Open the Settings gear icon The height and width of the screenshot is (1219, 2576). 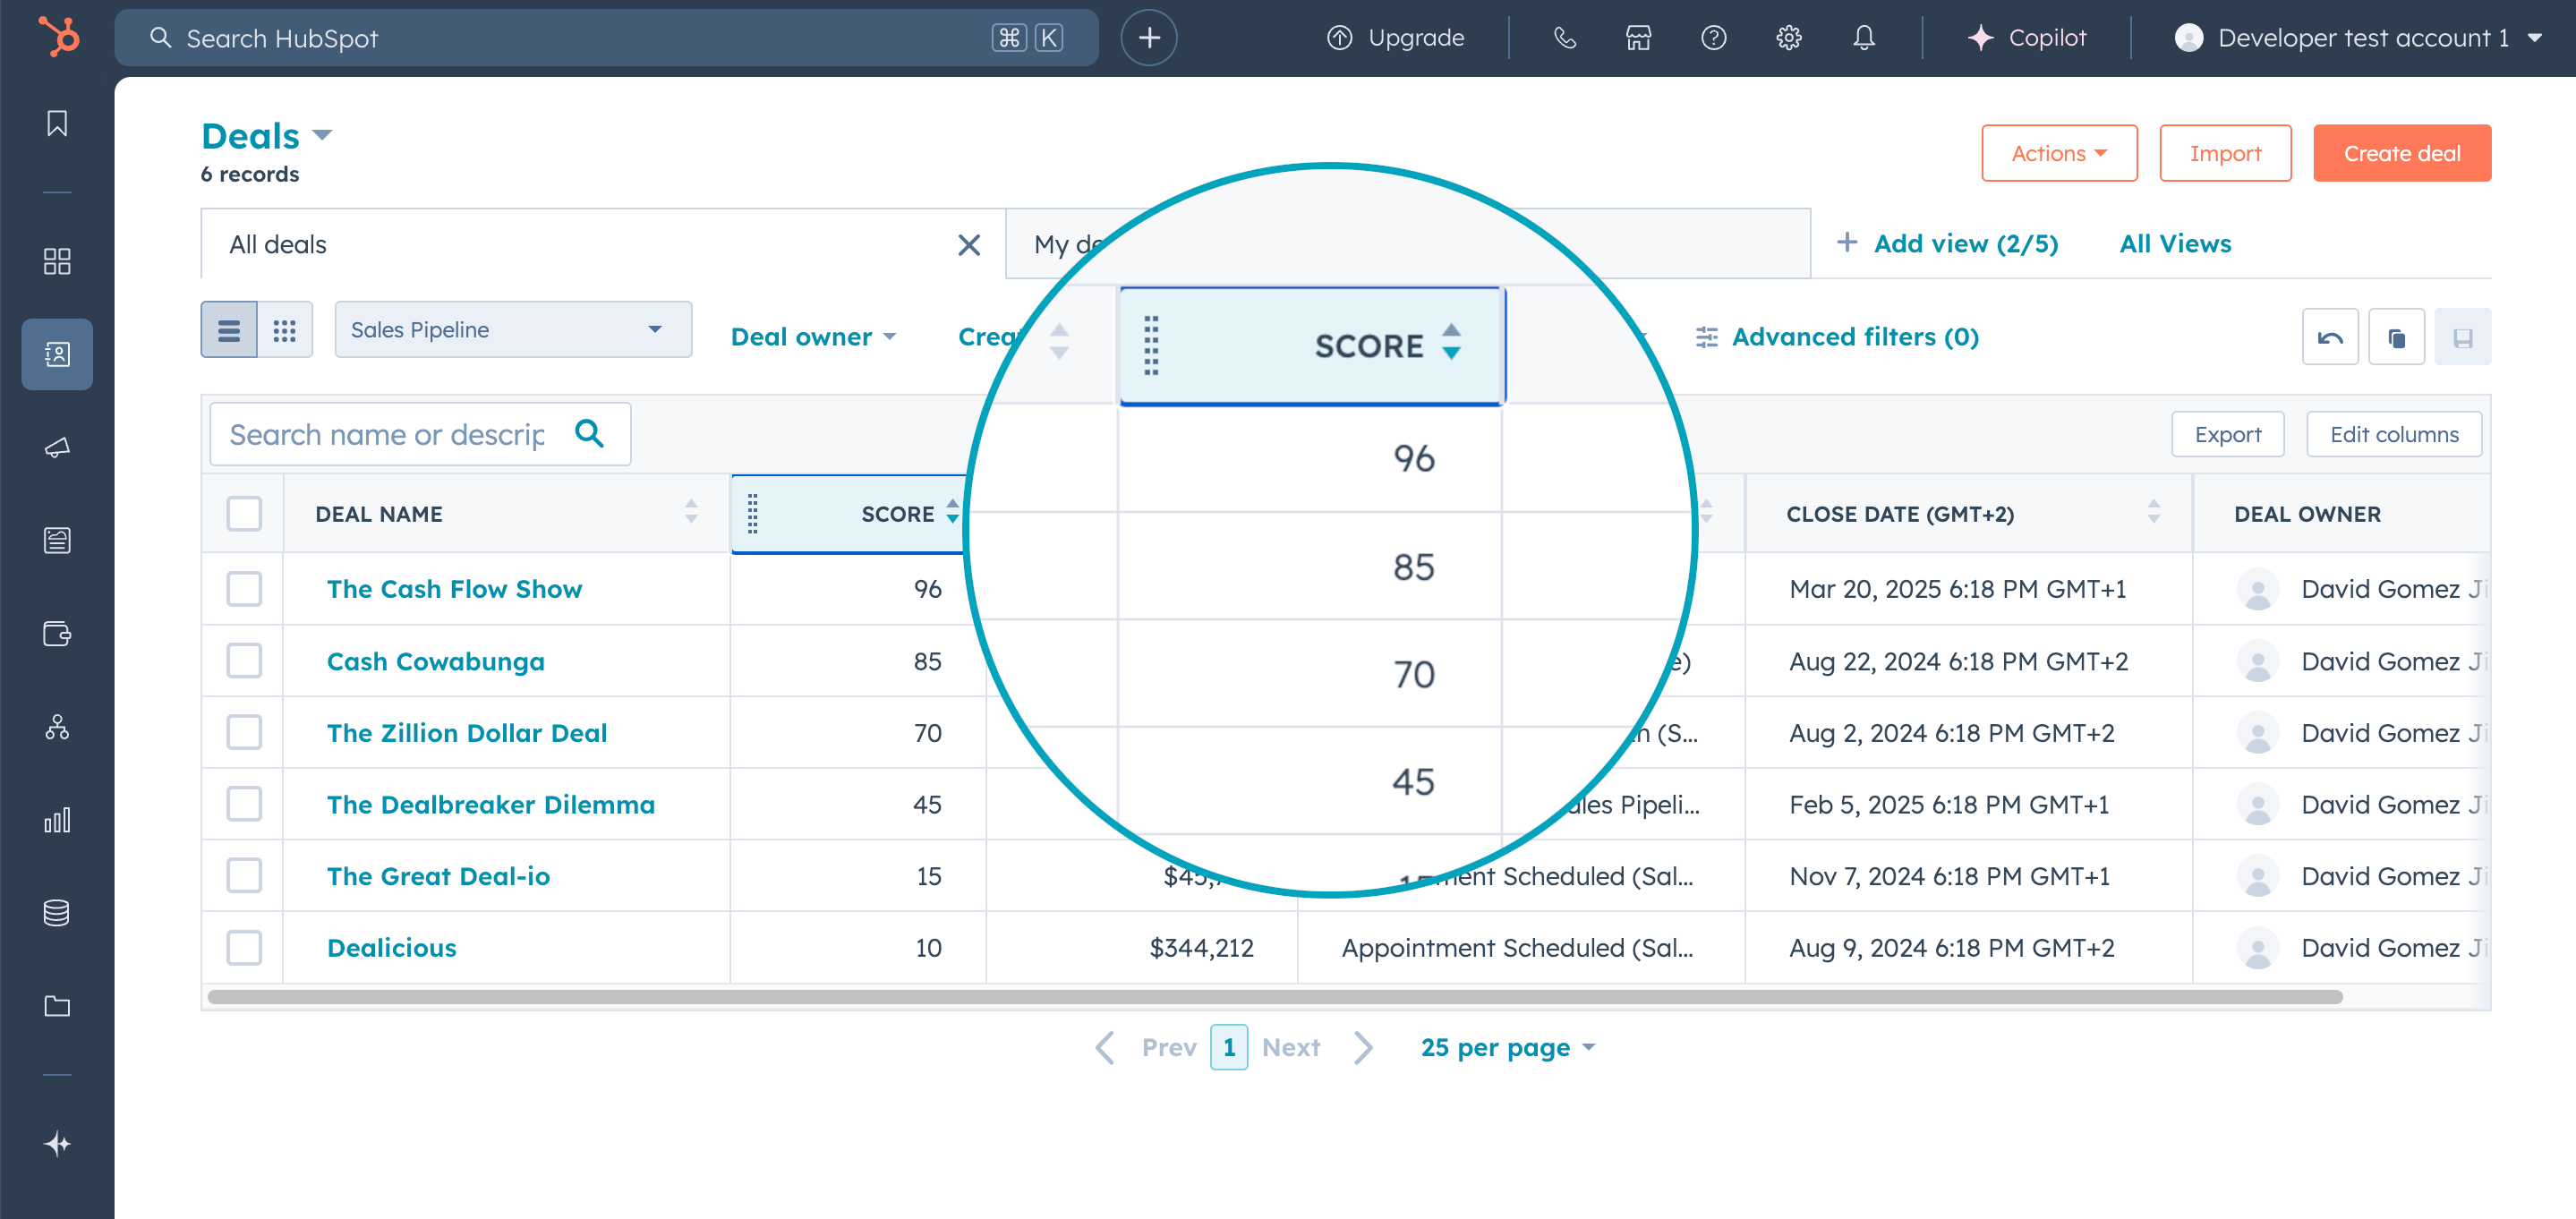1789,38
